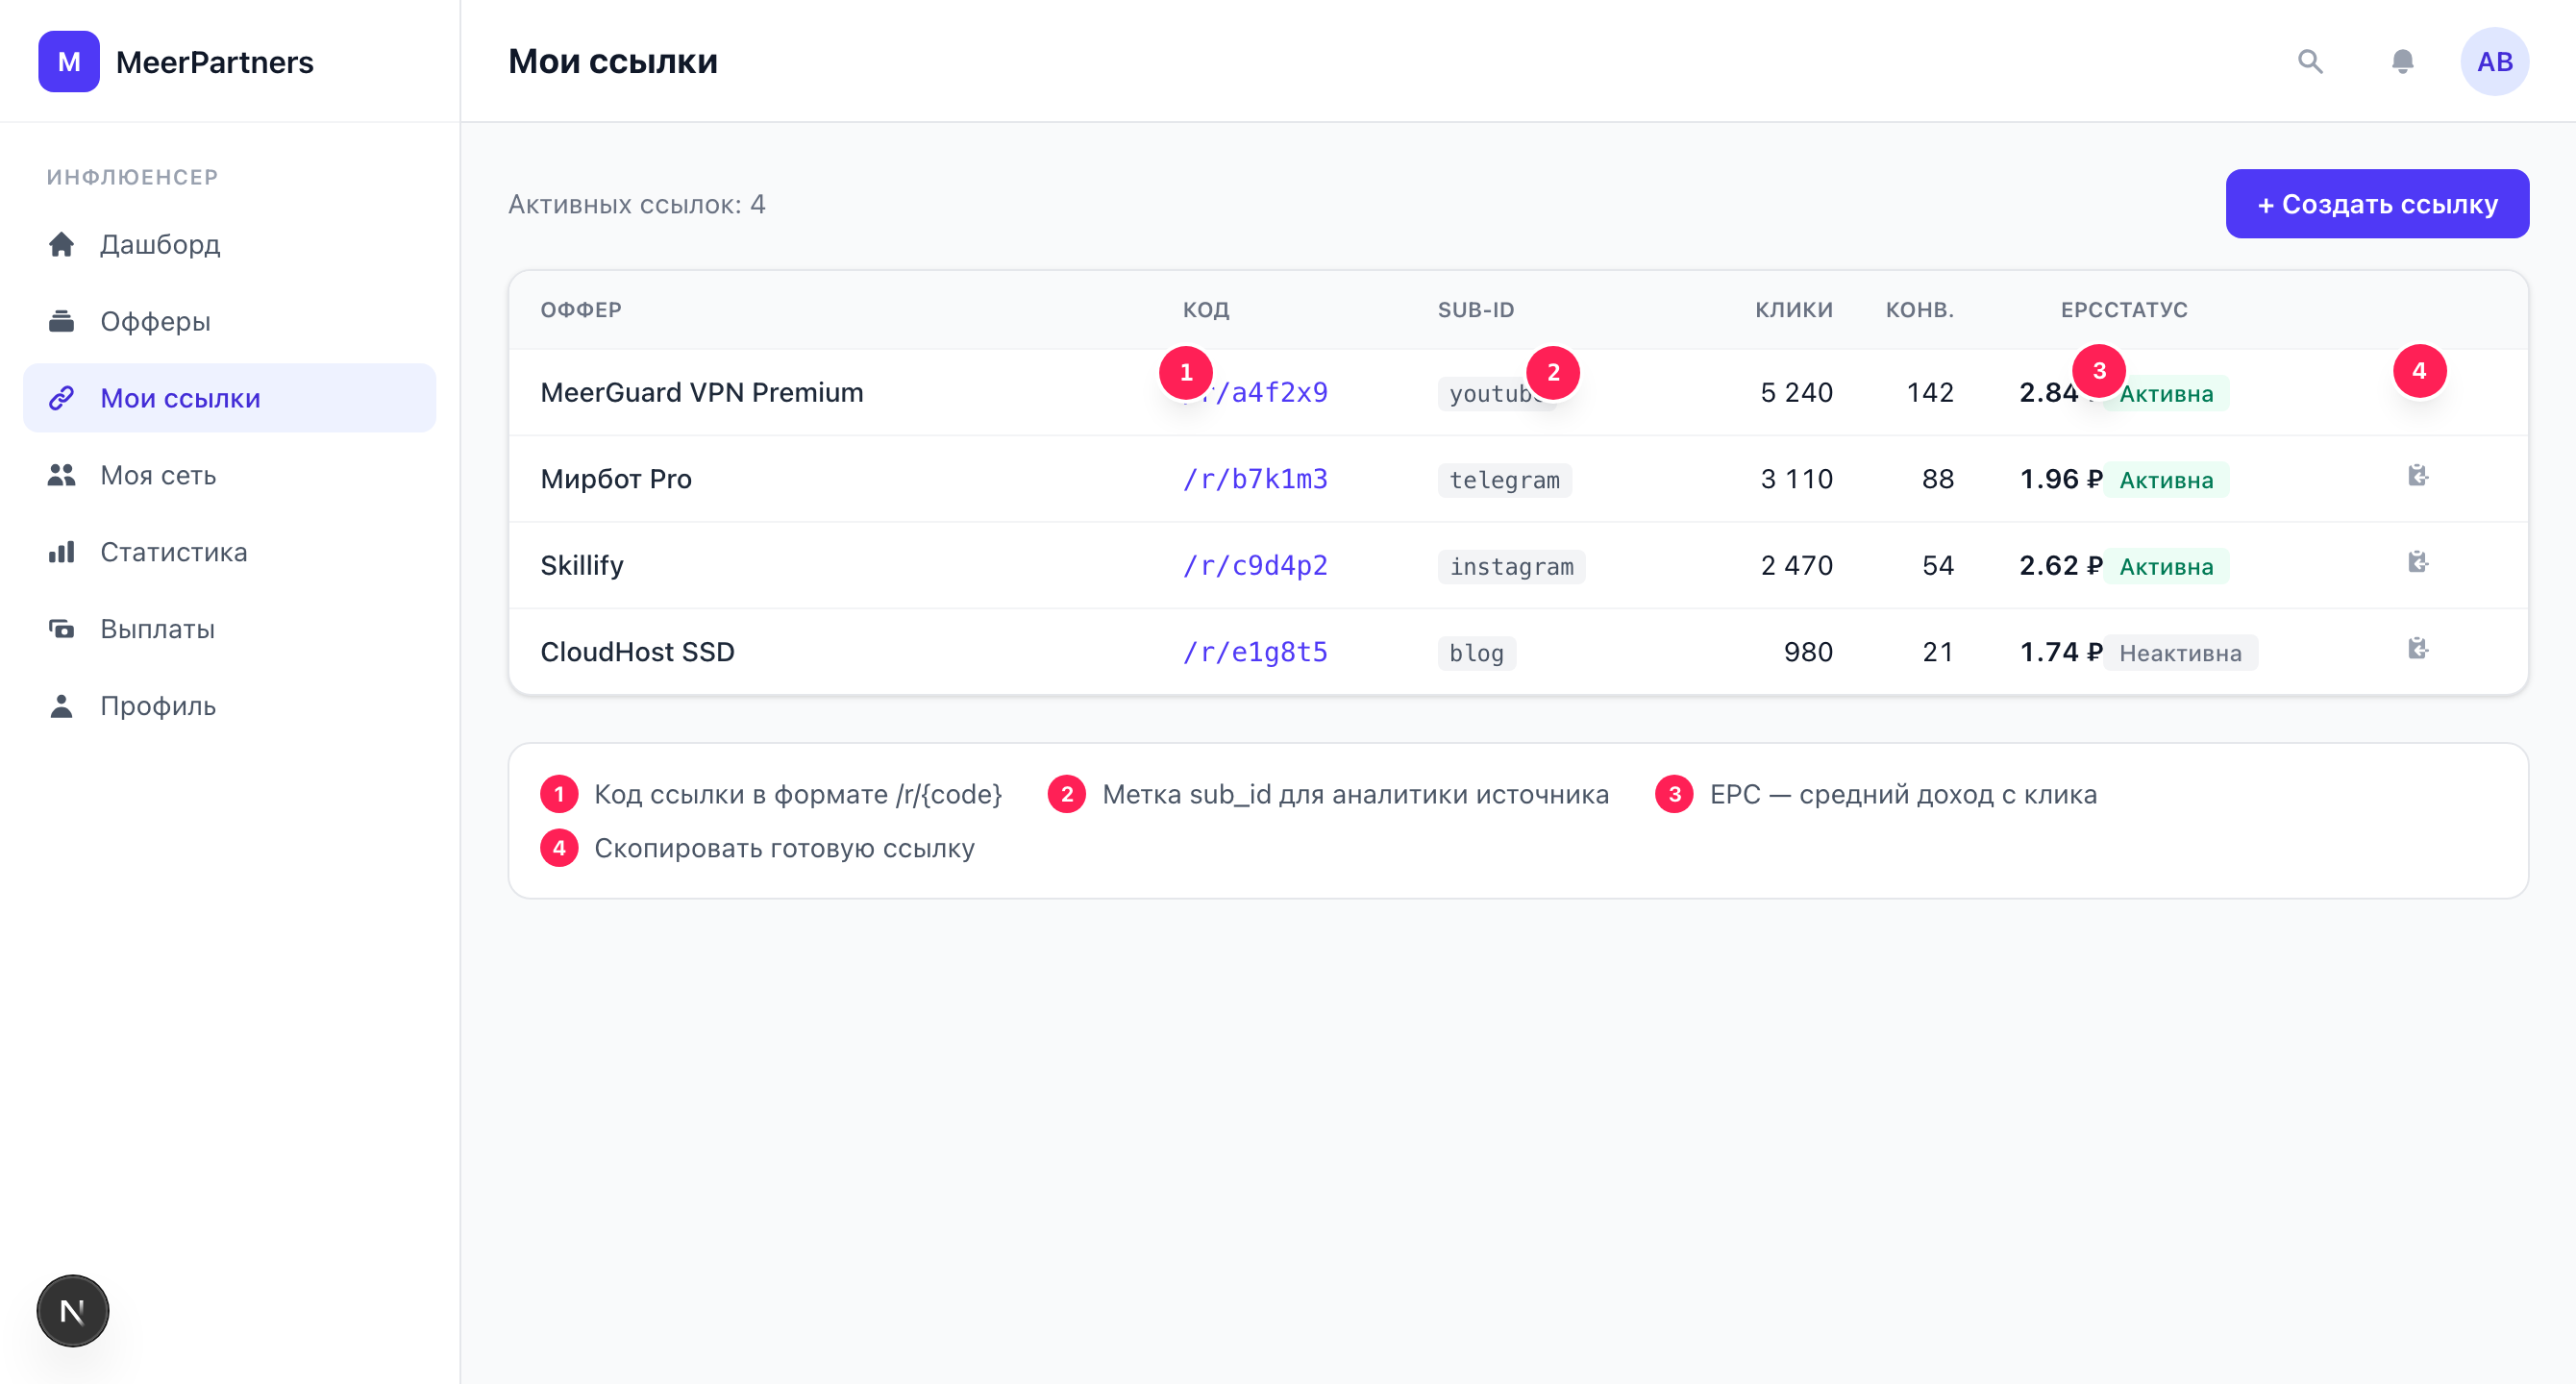The height and width of the screenshot is (1384, 2576).
Task: Click the 142 conversions value
Action: coord(1930,392)
